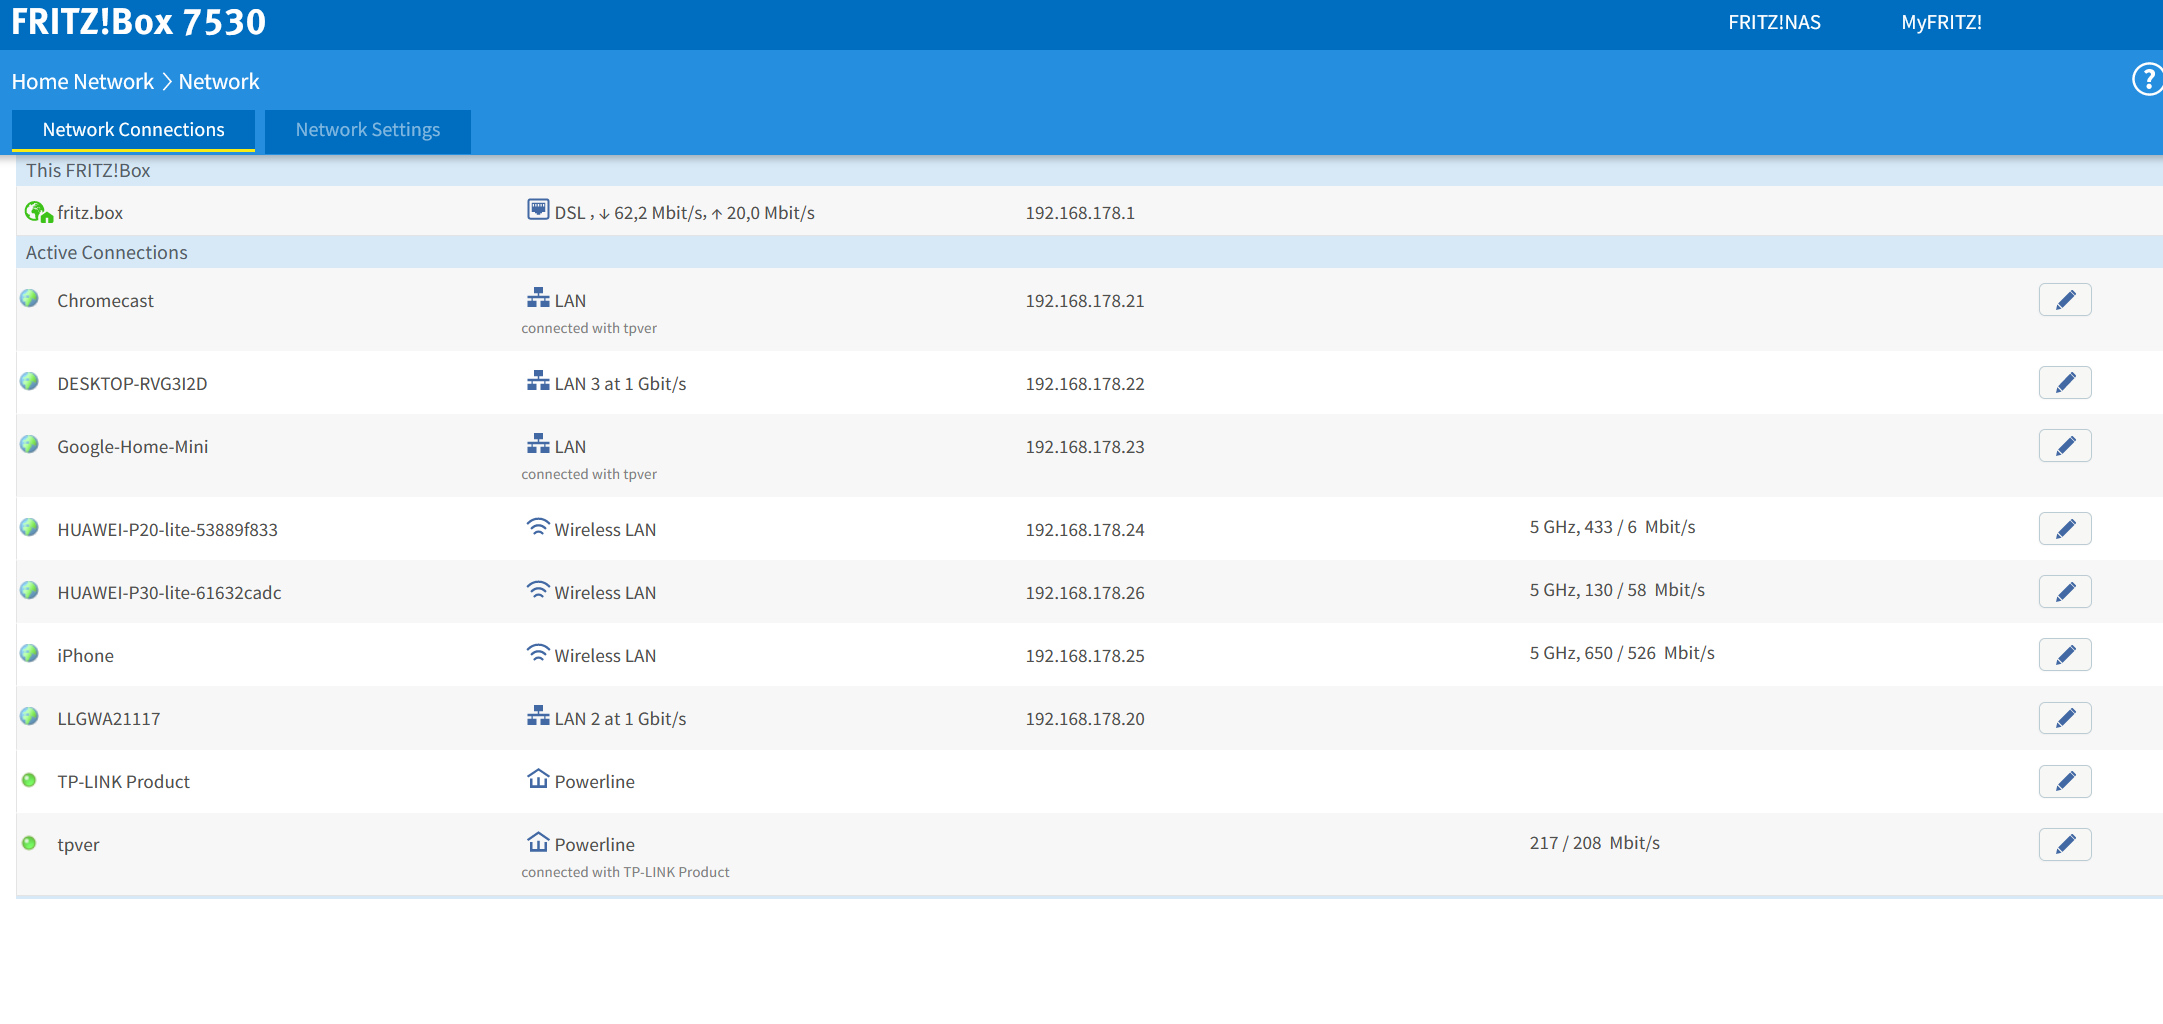Select the iPhone device name

[85, 656]
